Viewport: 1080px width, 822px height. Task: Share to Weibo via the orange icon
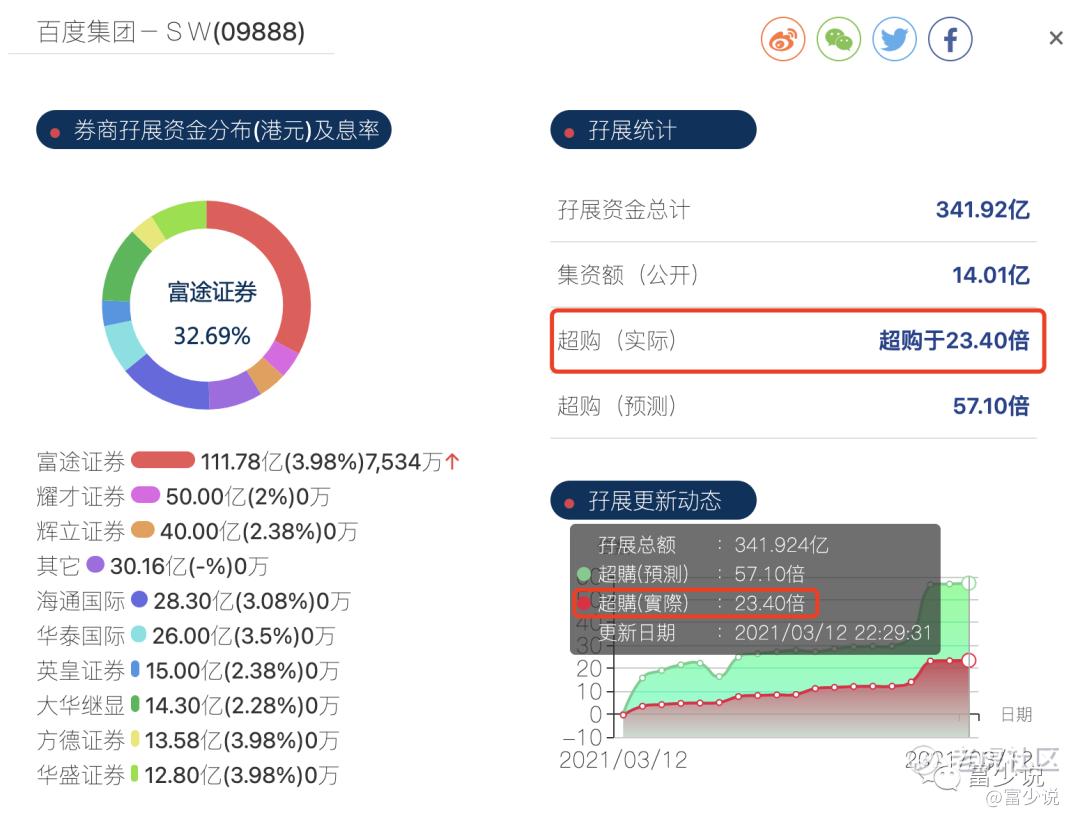pos(783,39)
